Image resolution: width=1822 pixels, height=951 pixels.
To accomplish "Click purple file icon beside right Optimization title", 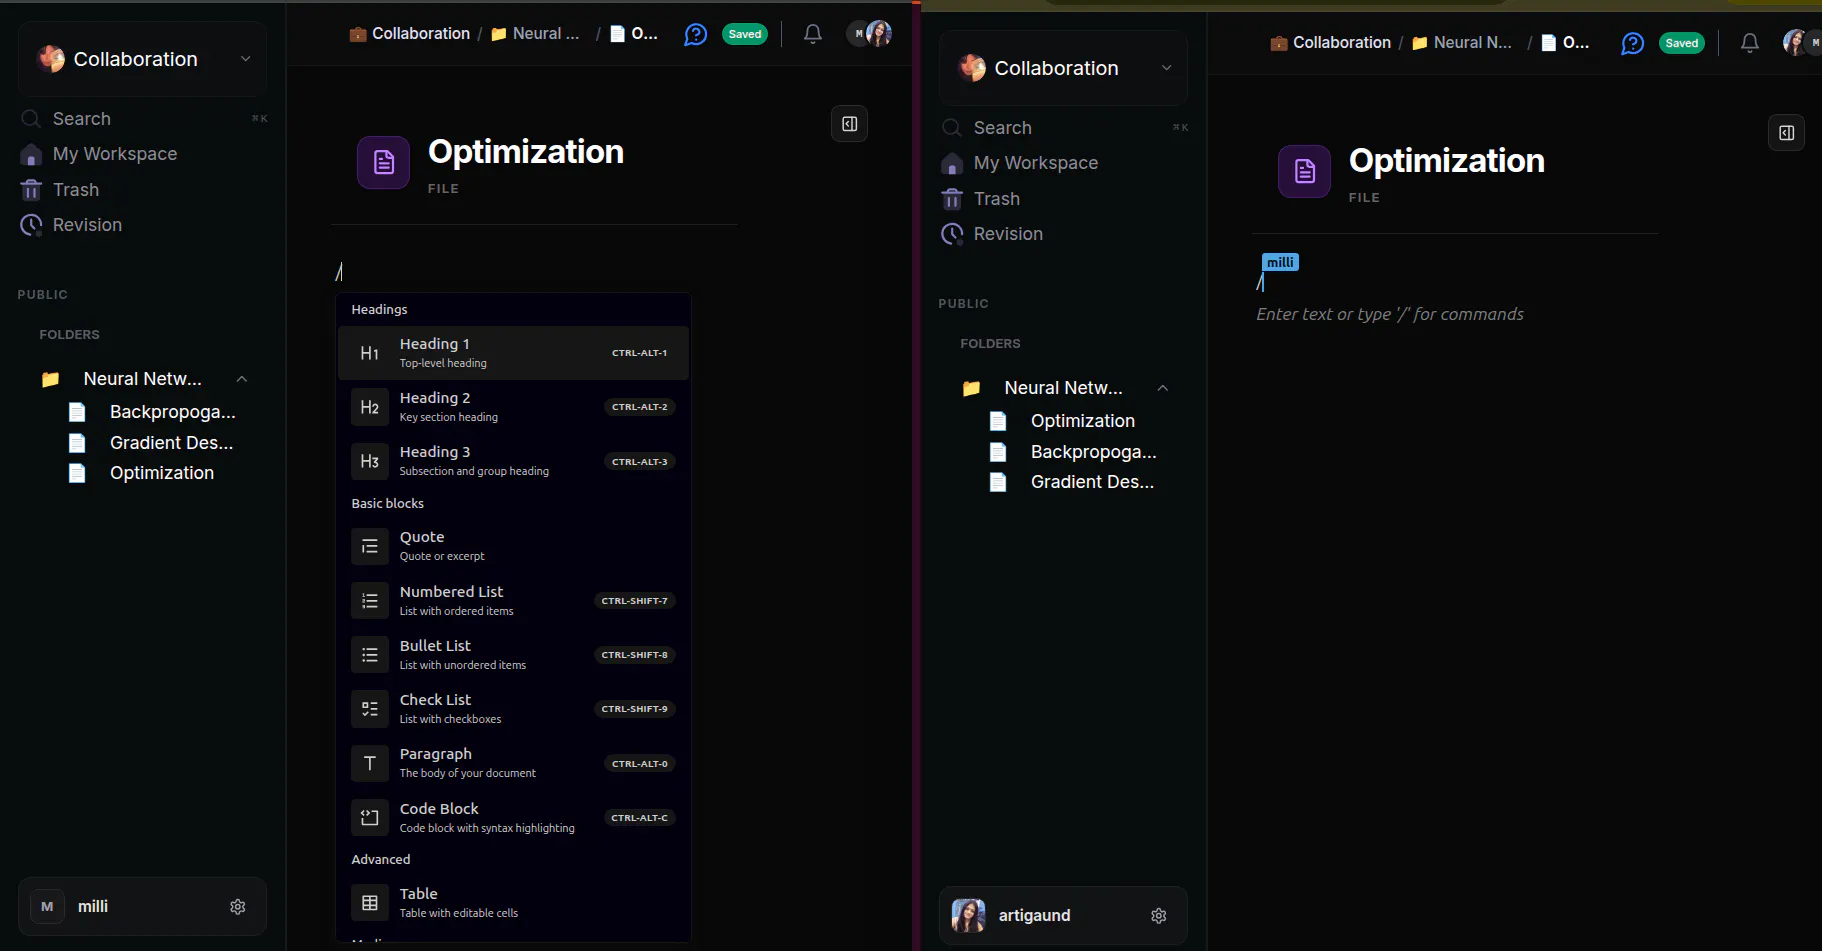I will pyautogui.click(x=1305, y=171).
